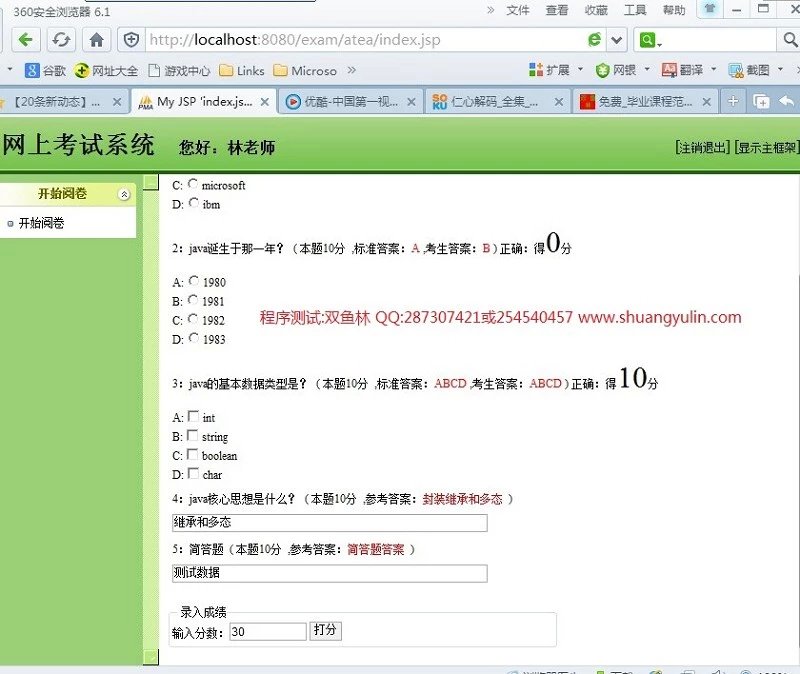The width and height of the screenshot is (800, 674).
Task: Select the 1982 radio option
Action: [x=193, y=318]
